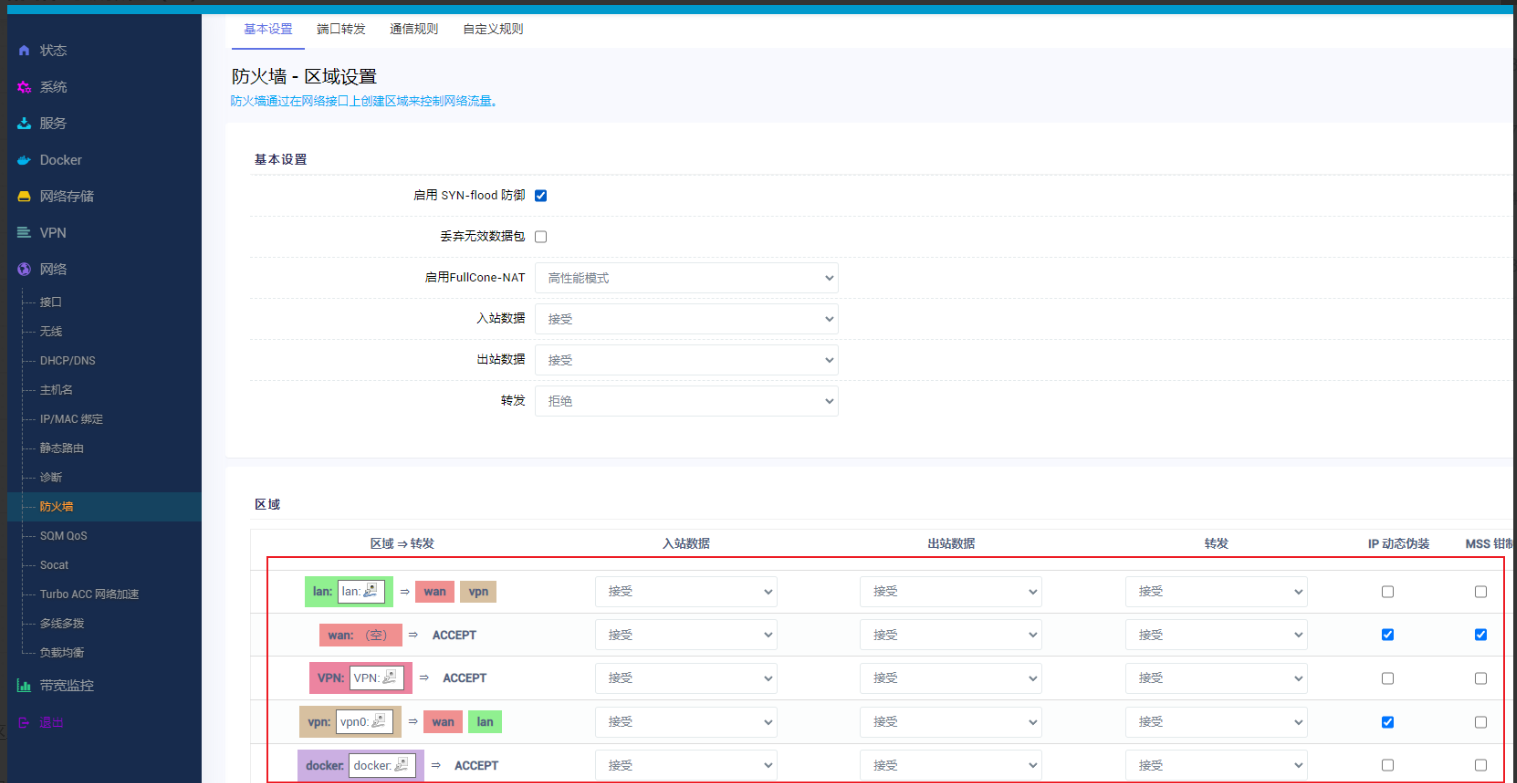This screenshot has width=1517, height=783.
Task: Open the wan zone 出站数据 dropdown
Action: point(951,635)
